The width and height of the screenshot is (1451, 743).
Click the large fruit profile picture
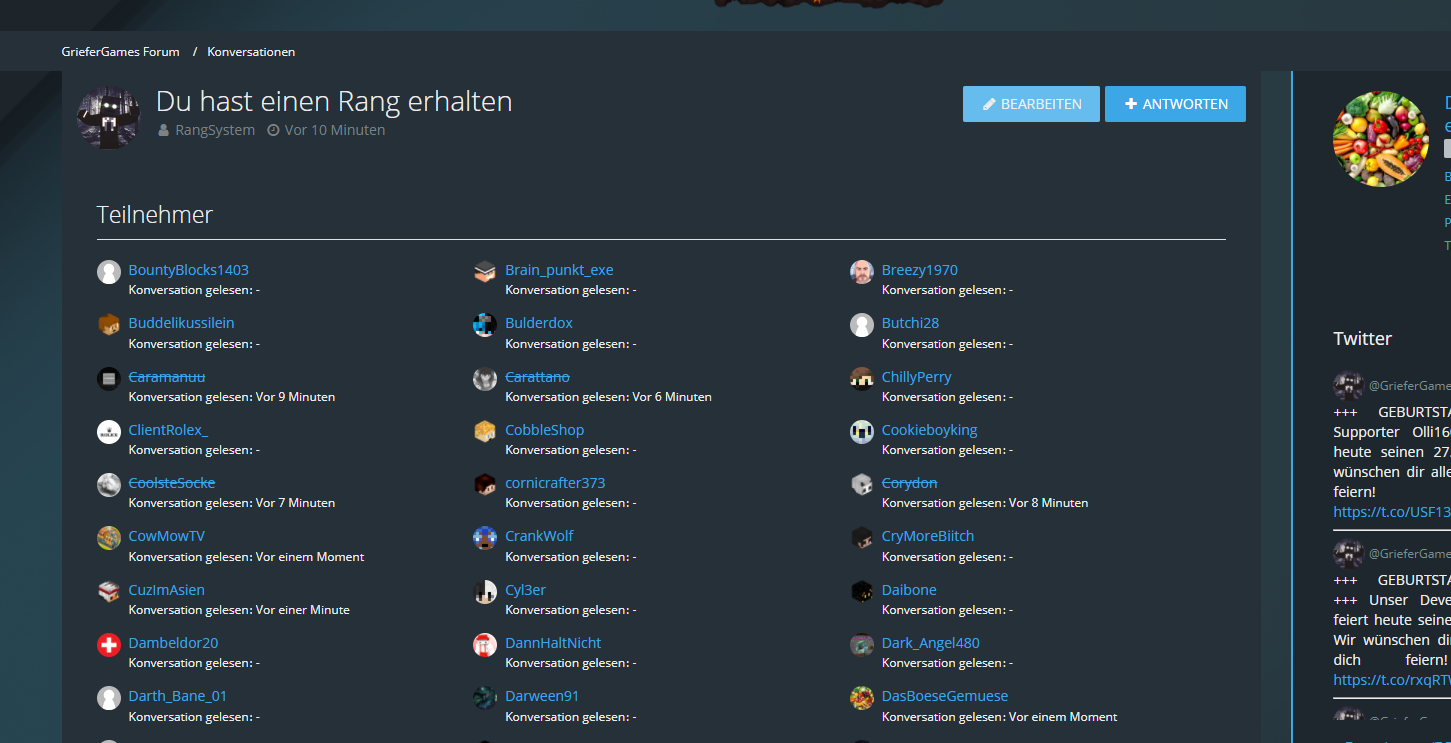tap(1381, 139)
